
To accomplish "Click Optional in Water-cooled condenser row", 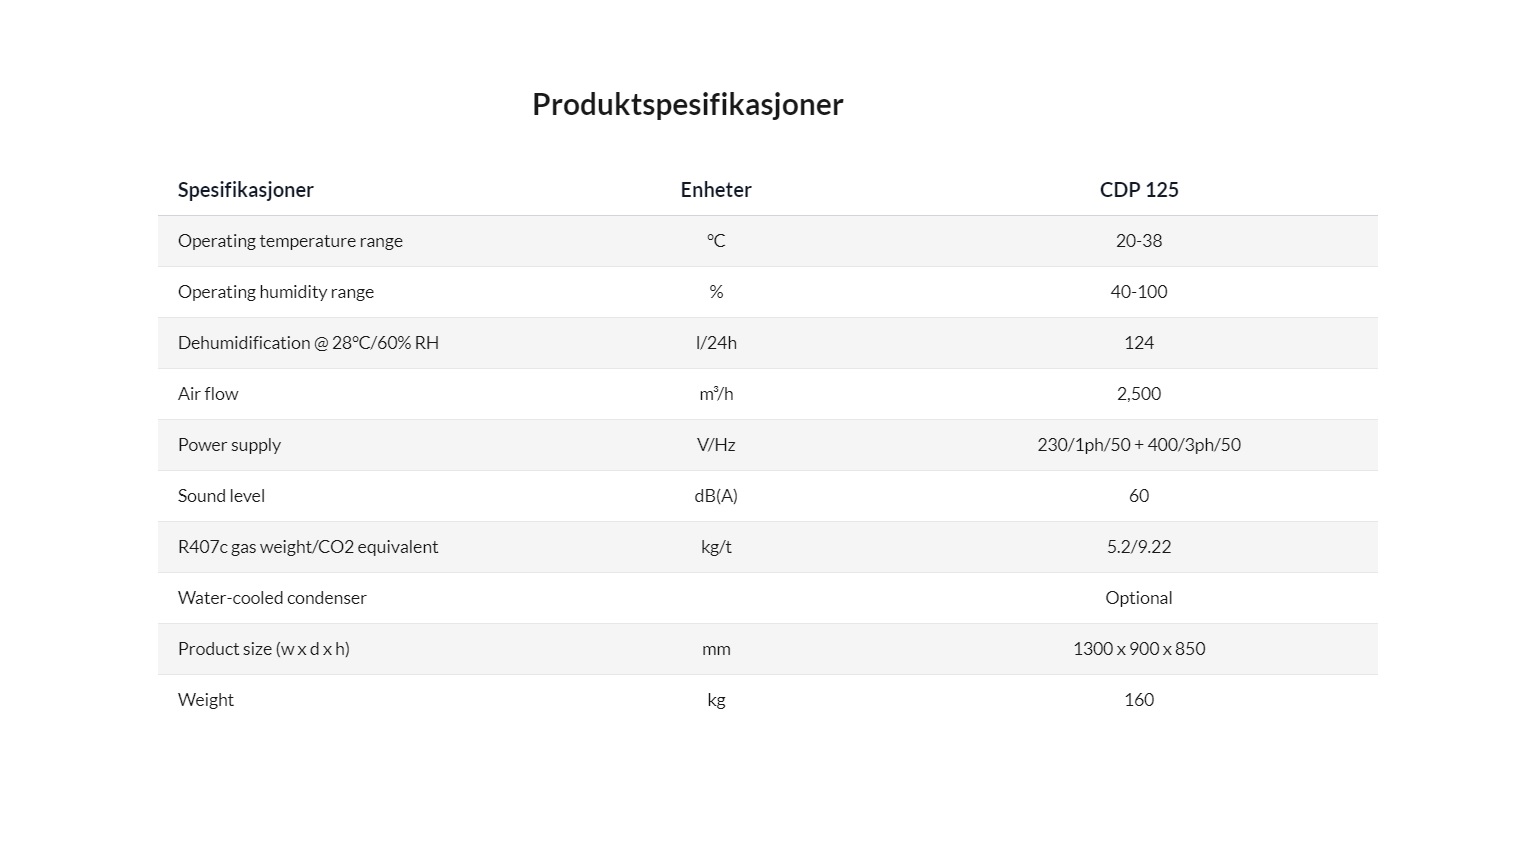I will point(1139,598).
